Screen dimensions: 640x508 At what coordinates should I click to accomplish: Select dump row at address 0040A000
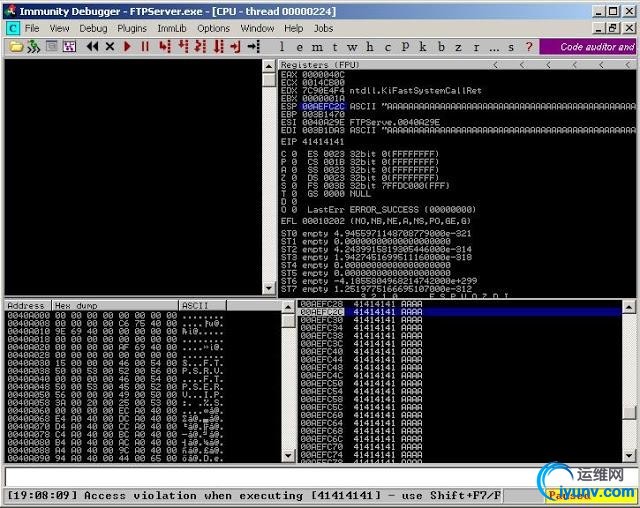pos(116,315)
